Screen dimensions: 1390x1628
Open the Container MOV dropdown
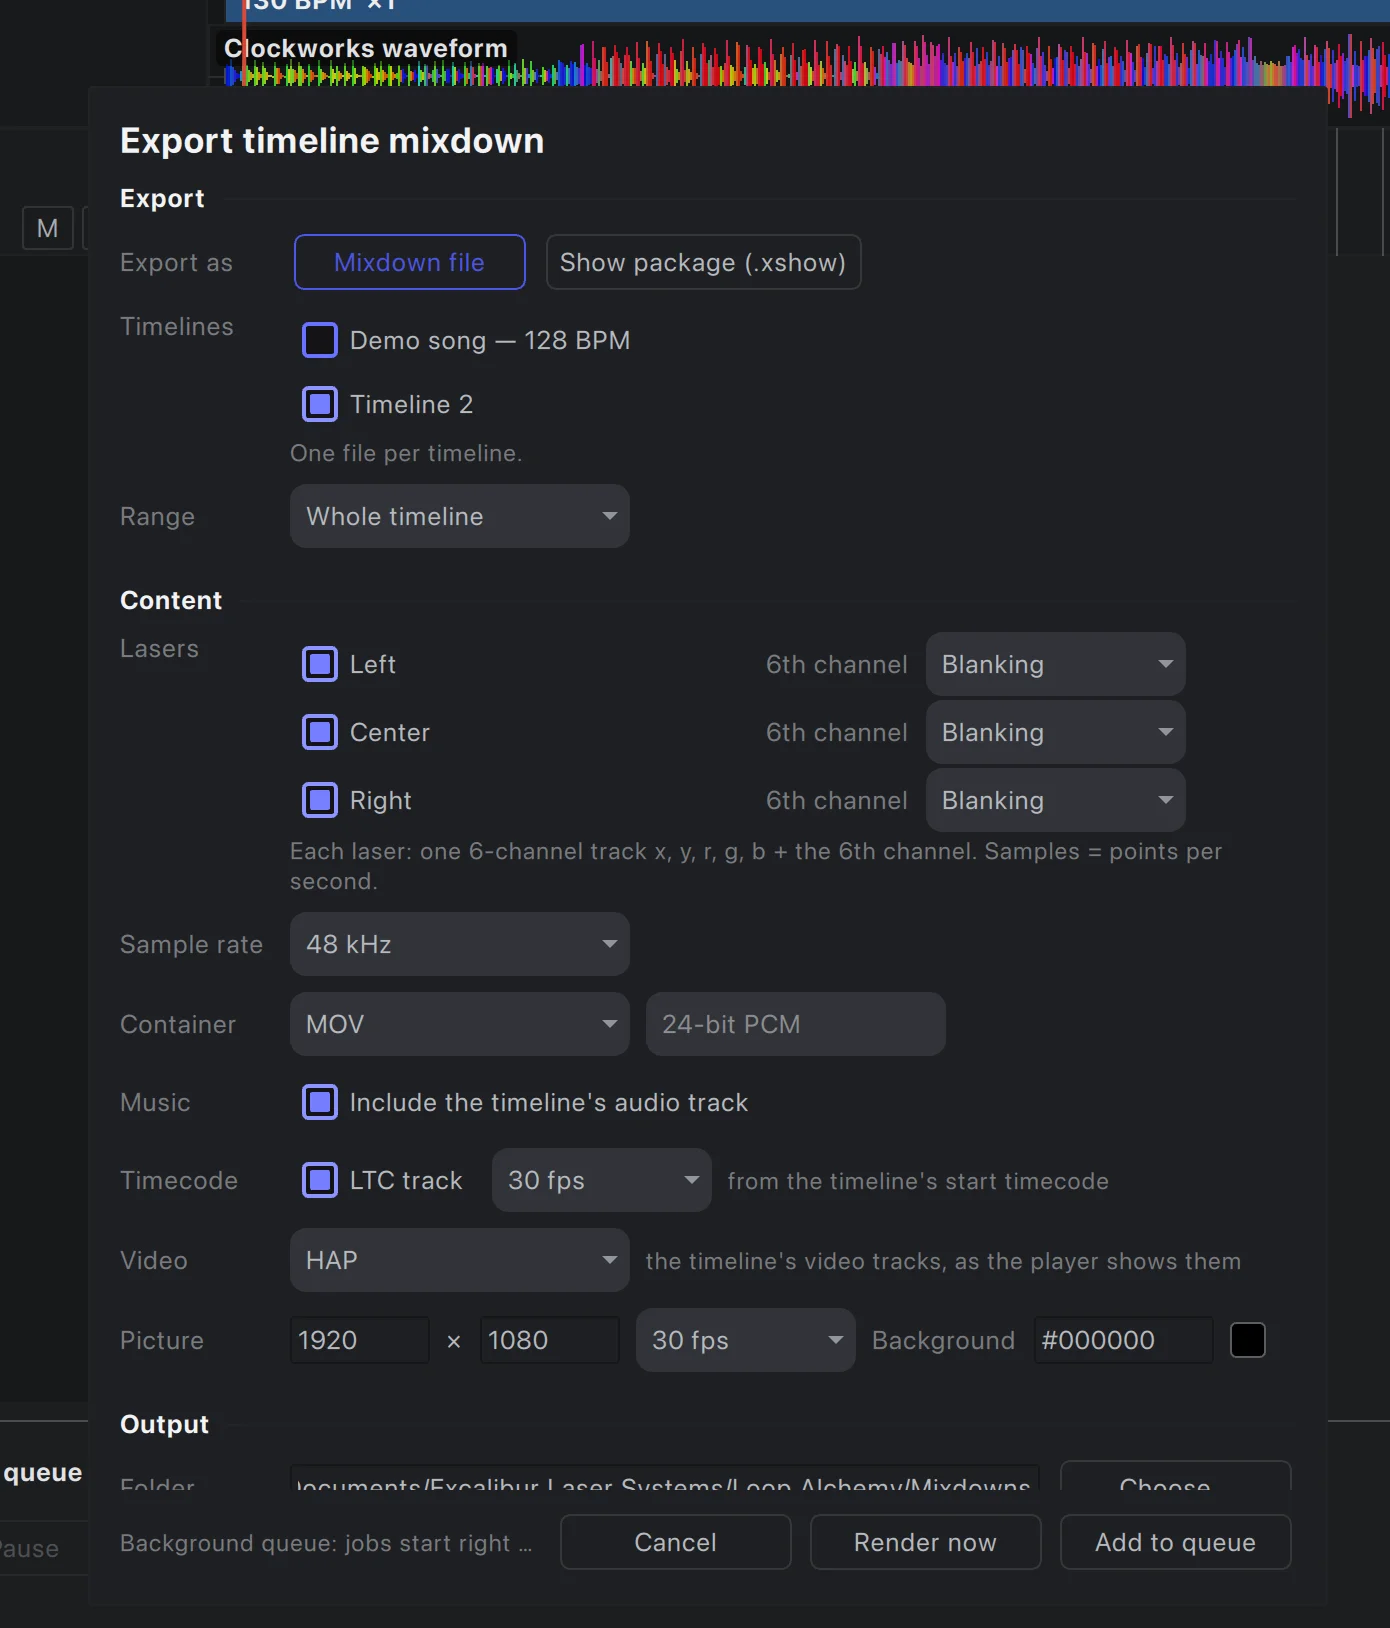pos(460,1024)
